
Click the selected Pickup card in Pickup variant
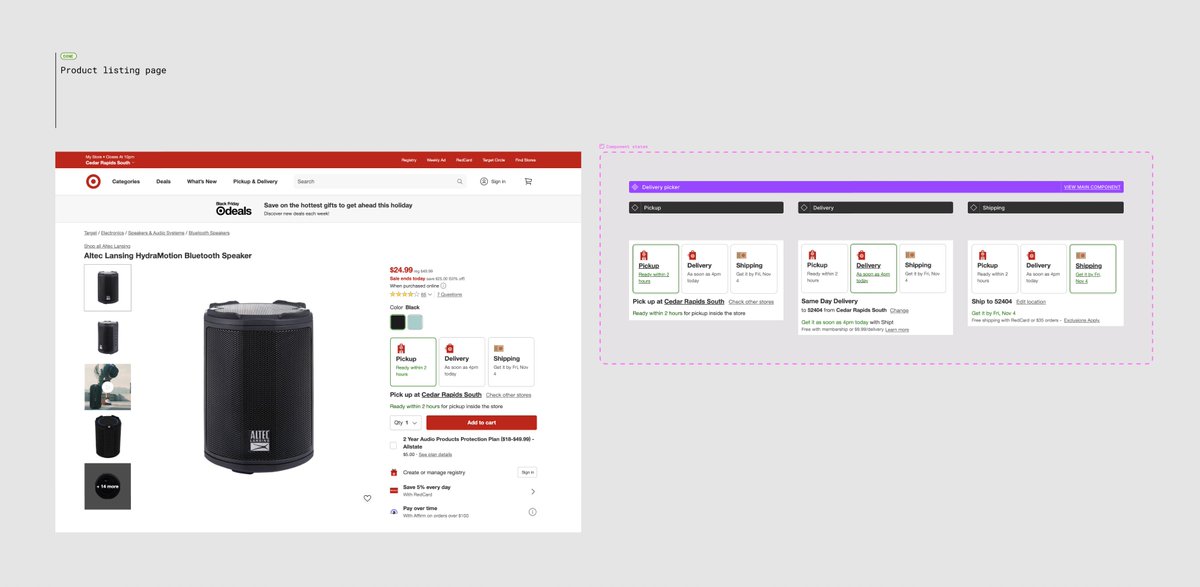pos(656,268)
